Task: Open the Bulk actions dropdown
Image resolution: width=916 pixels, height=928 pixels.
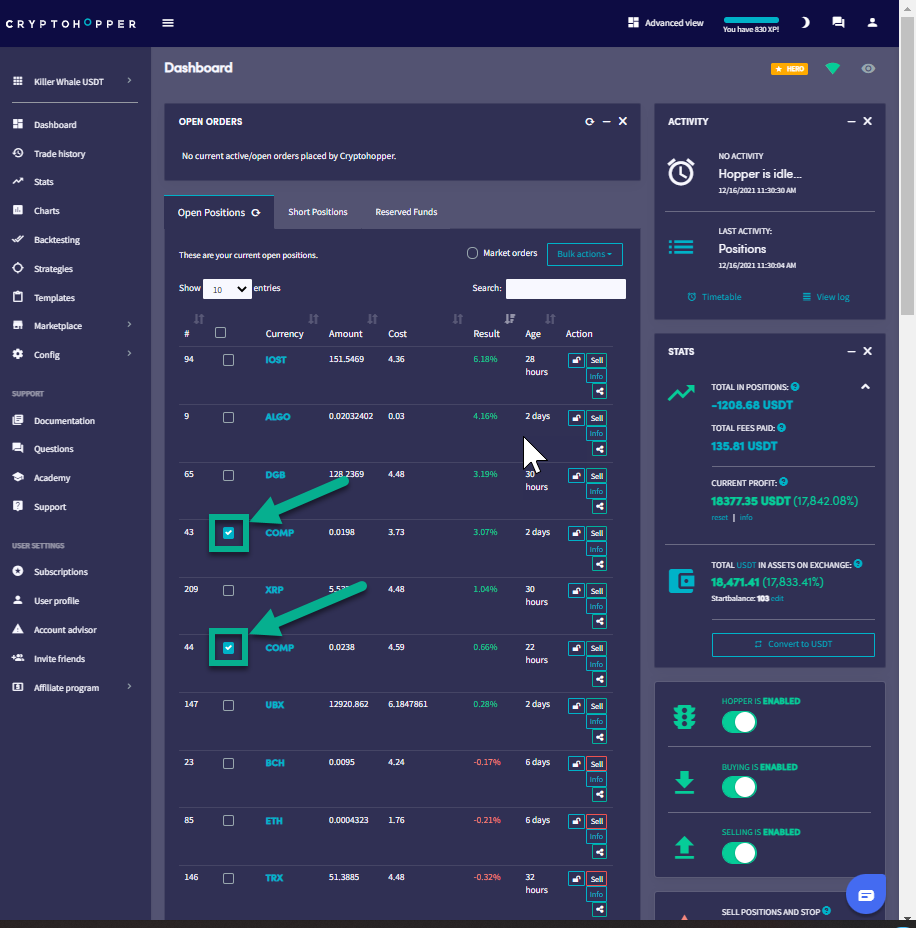Action: click(584, 254)
